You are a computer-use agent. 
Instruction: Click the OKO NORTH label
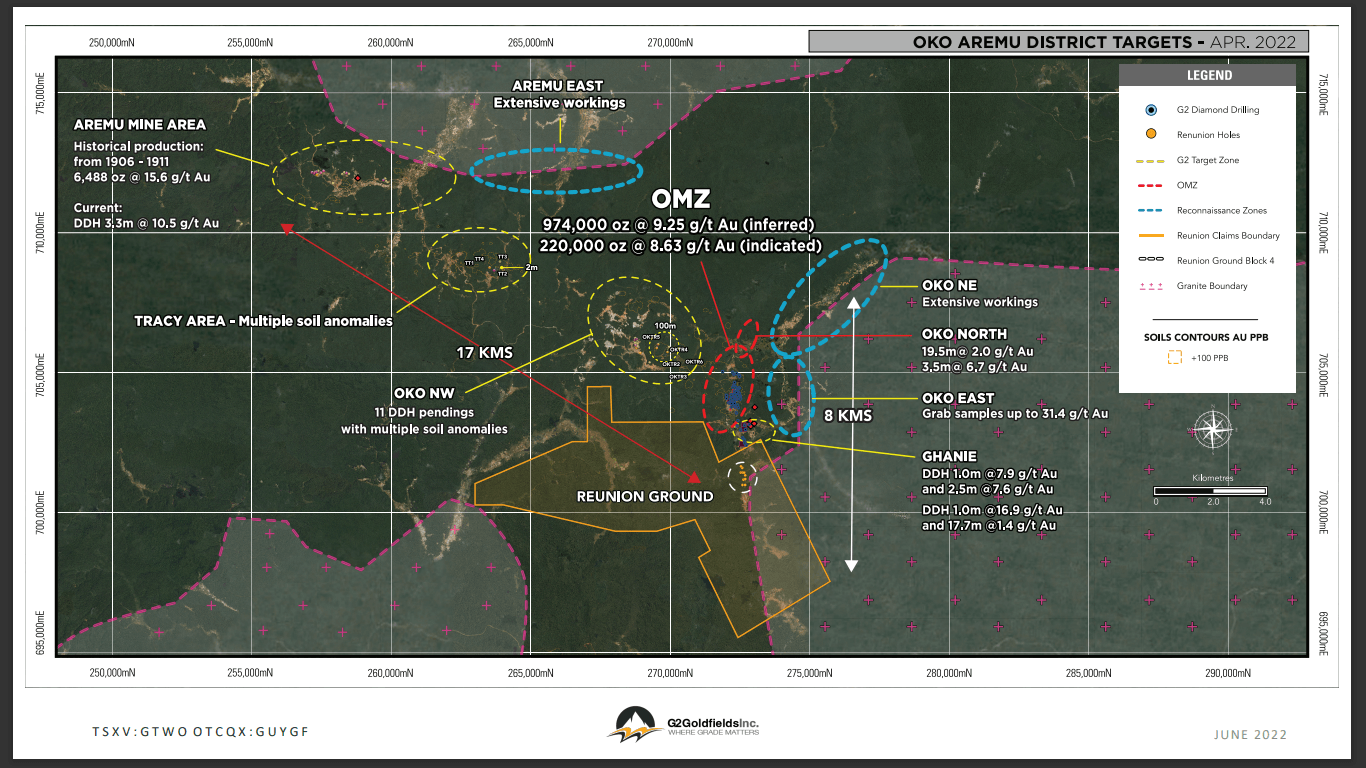tap(964, 334)
